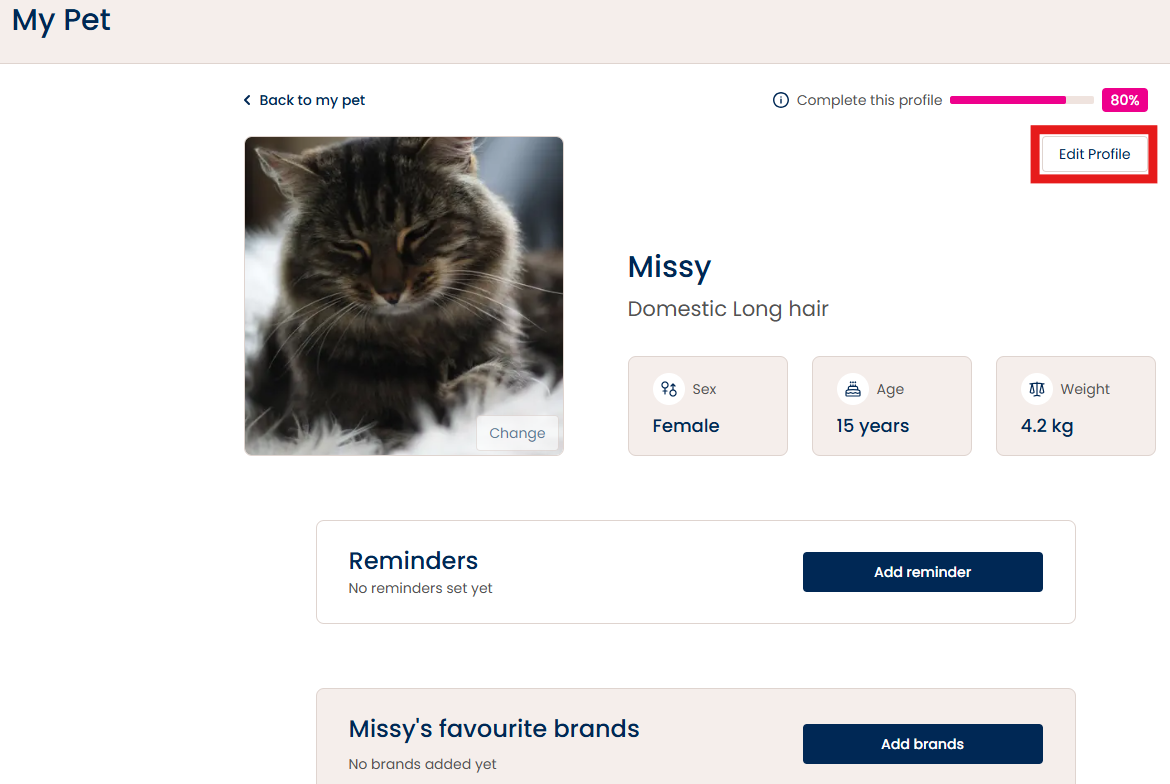This screenshot has height=784, width=1170.
Task: Click the weight scales icon
Action: coord(1036,389)
